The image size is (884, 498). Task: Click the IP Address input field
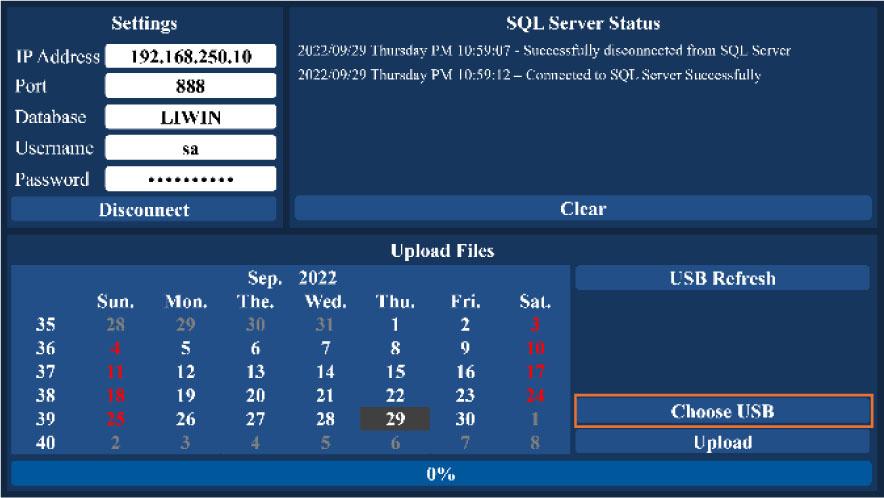pyautogui.click(x=190, y=56)
